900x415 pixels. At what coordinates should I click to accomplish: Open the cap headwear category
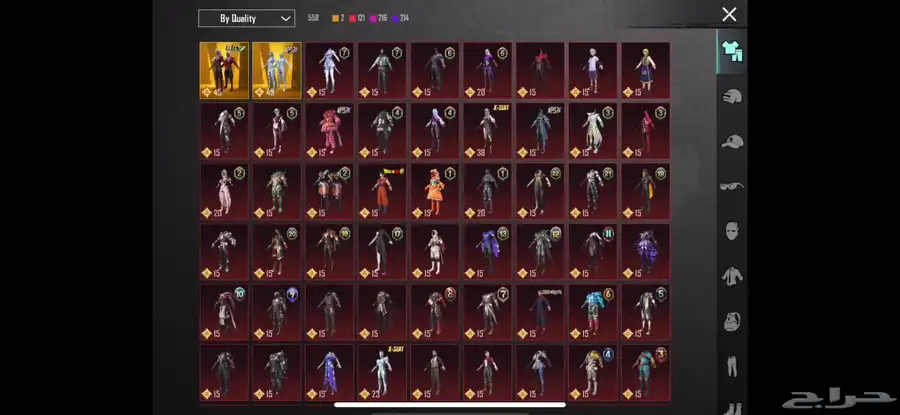[732, 141]
